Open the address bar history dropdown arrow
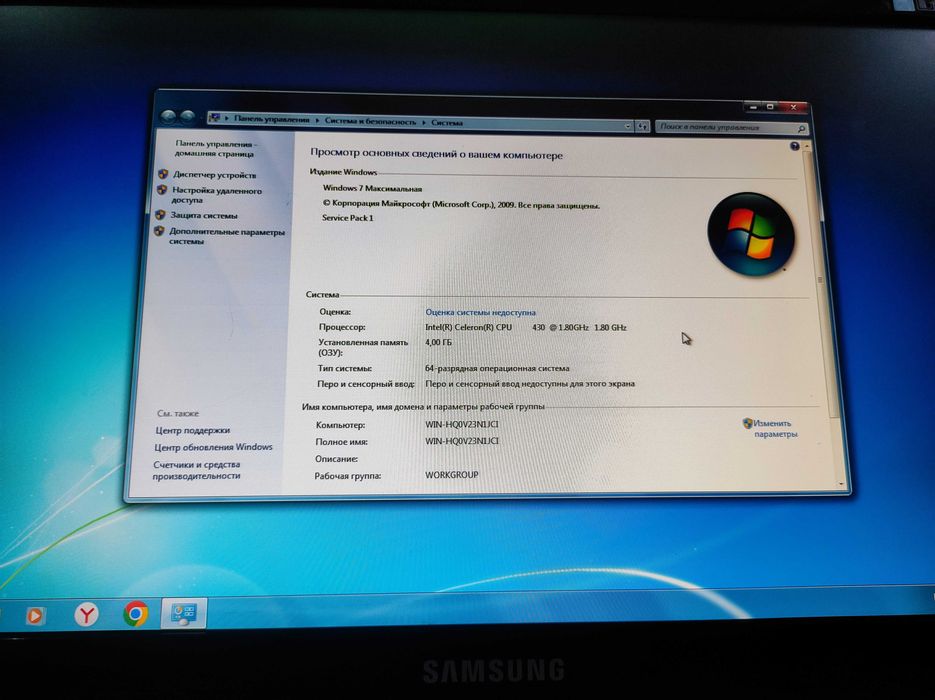The height and width of the screenshot is (700, 935). tap(627, 126)
